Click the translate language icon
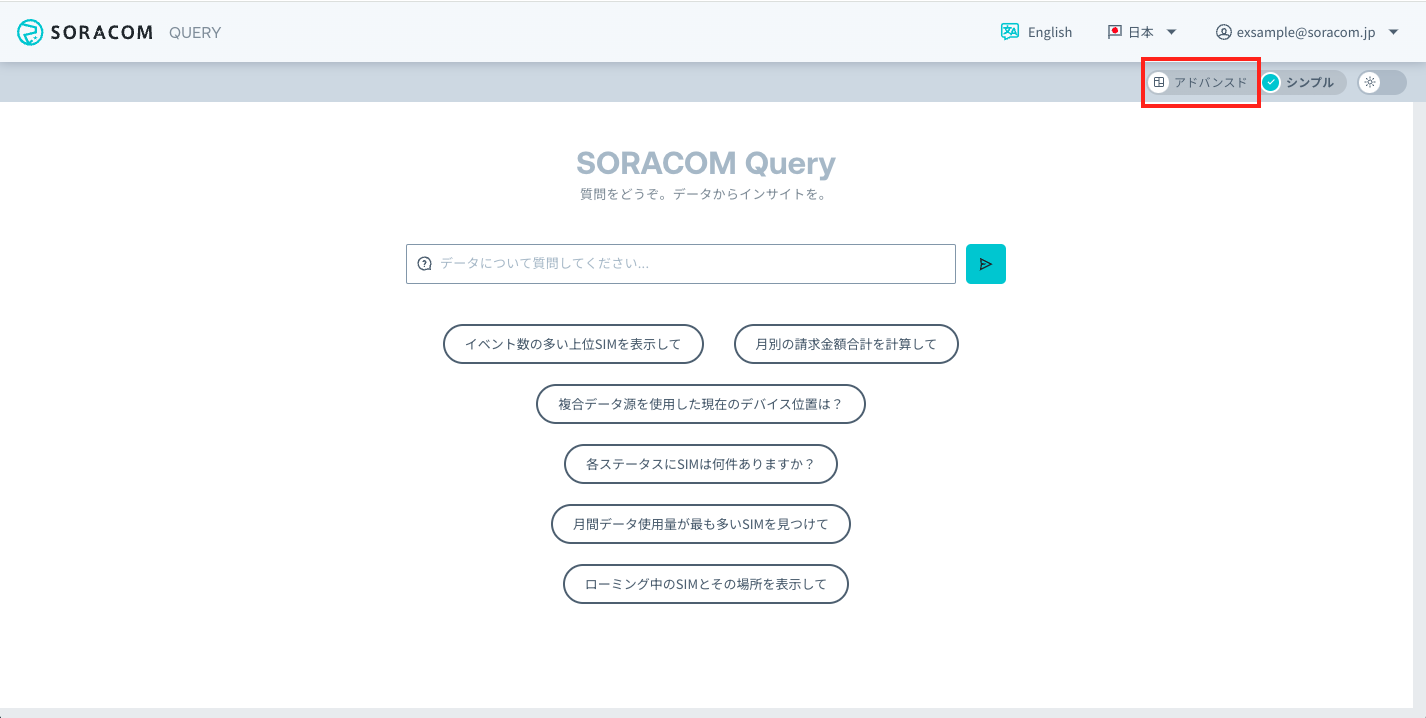 (x=1010, y=32)
